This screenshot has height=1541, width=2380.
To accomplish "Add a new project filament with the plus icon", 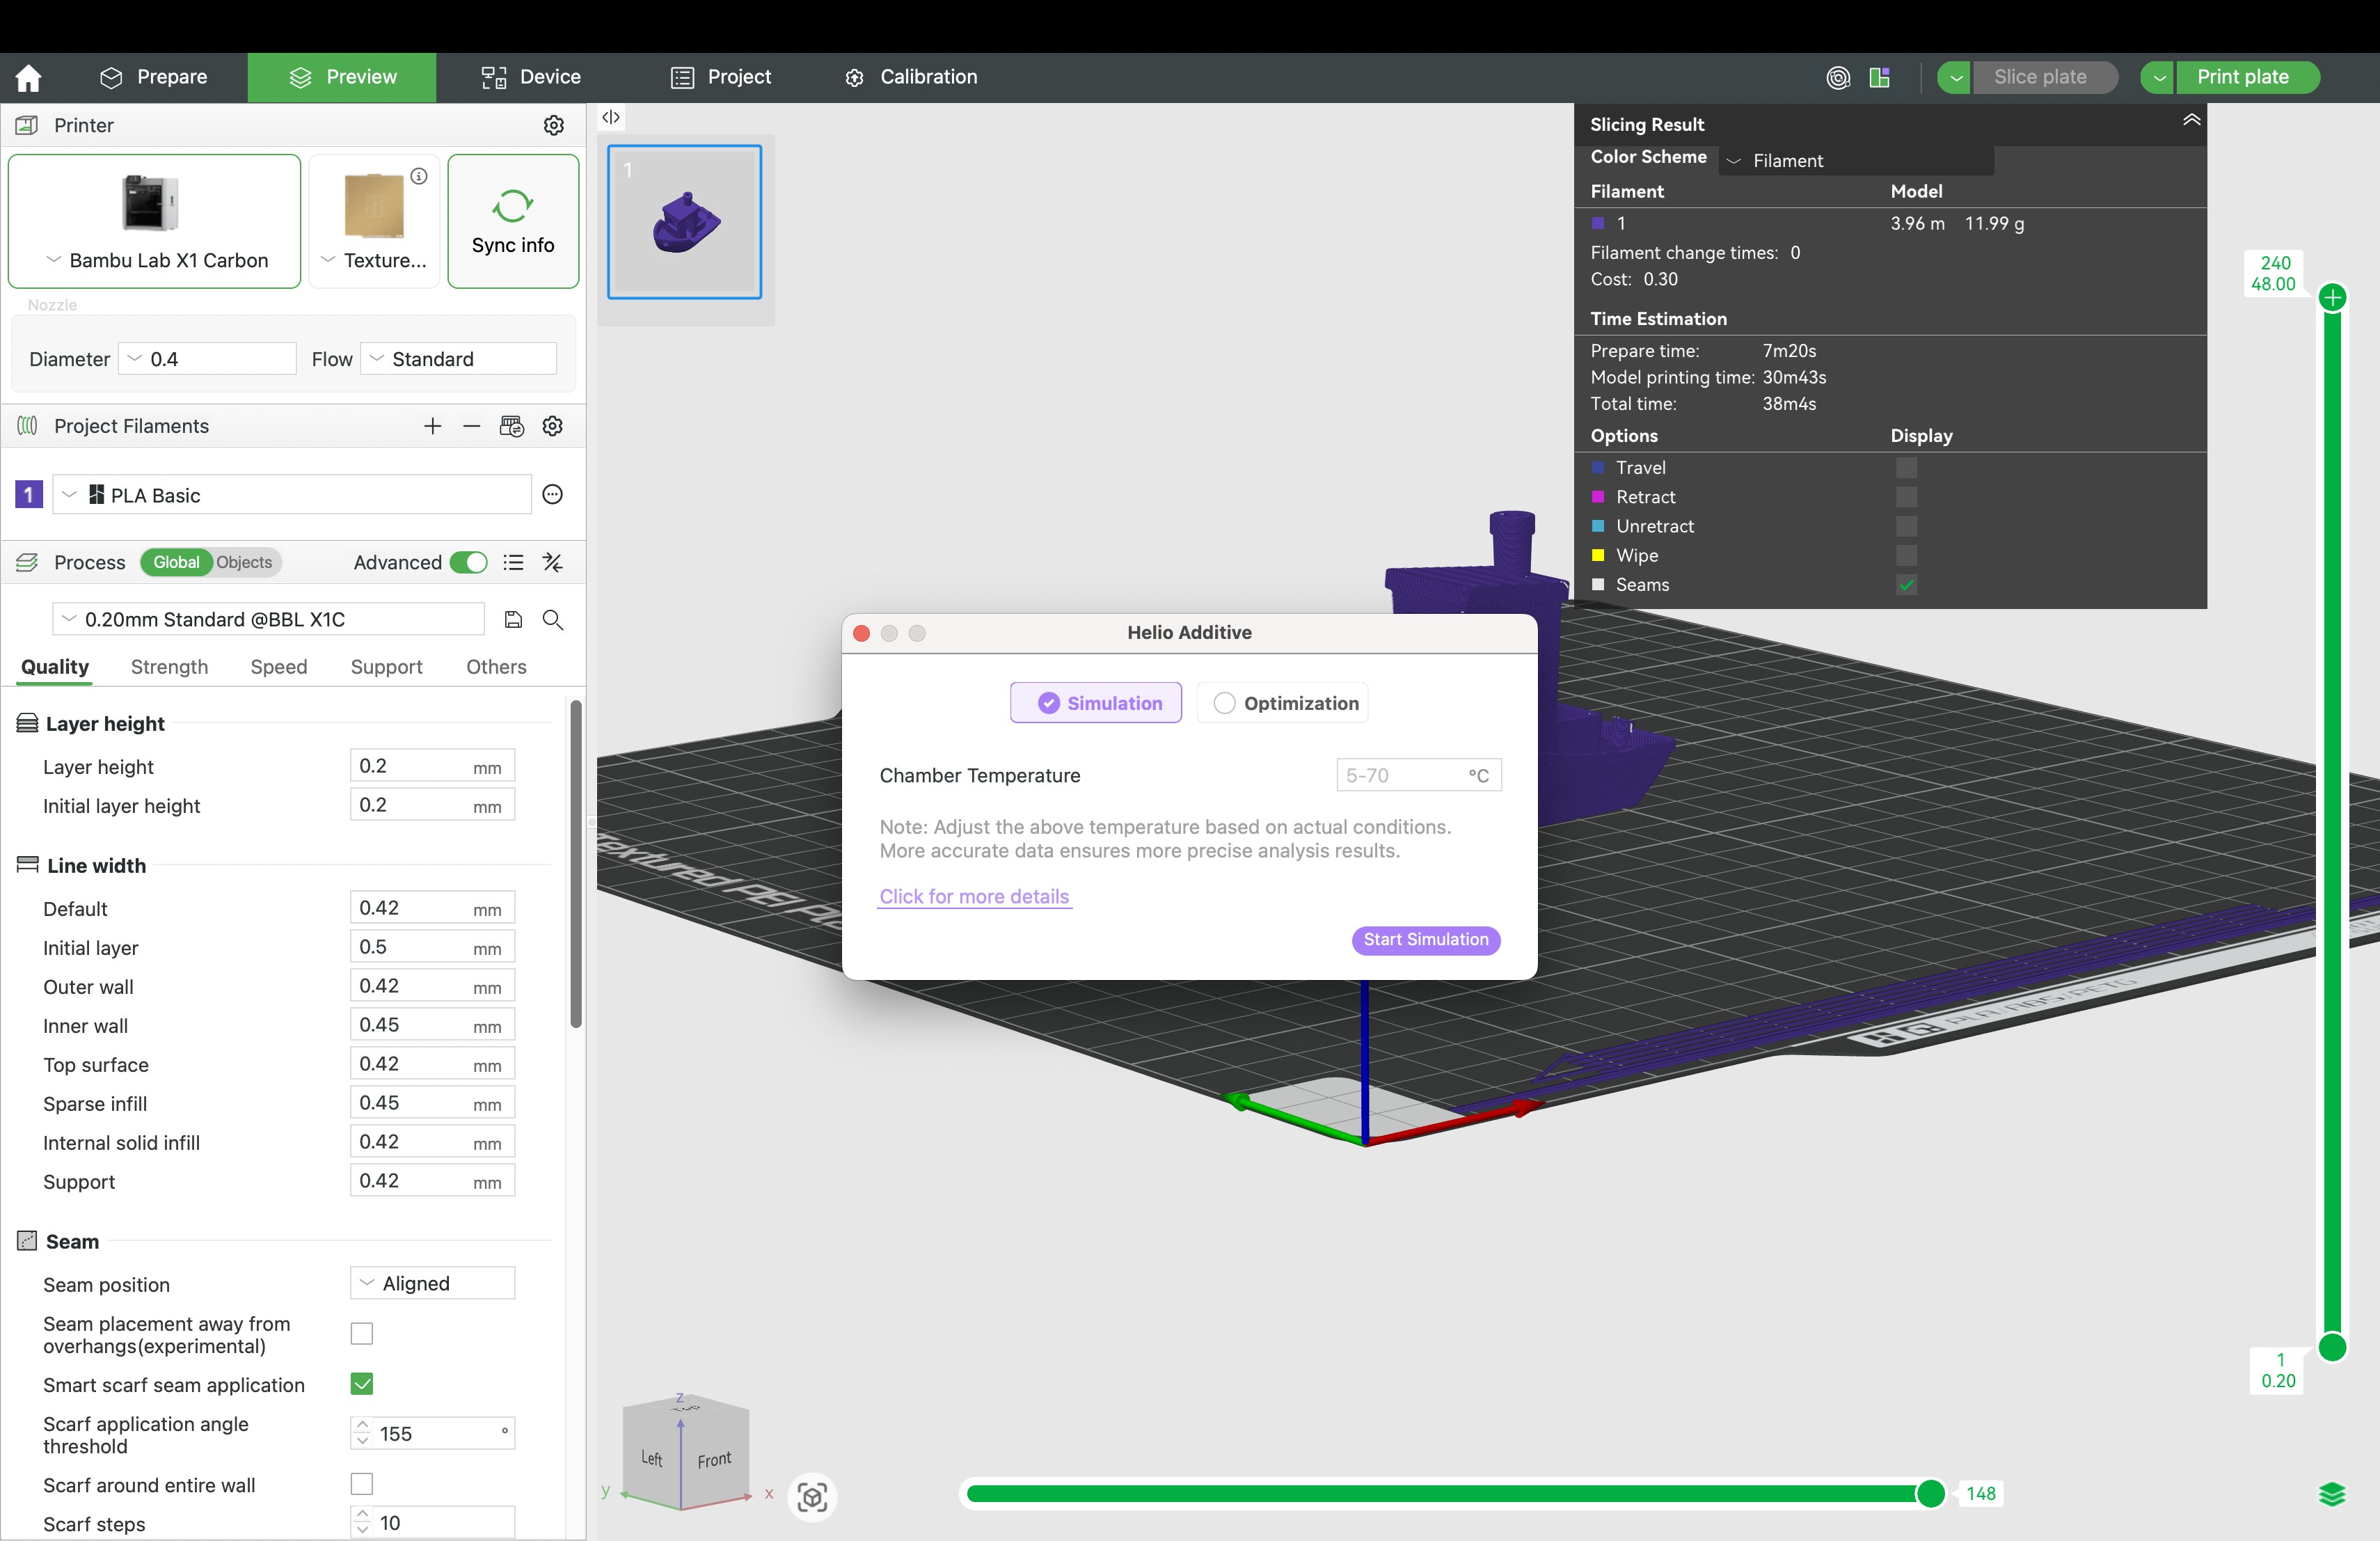I will pyautogui.click(x=432, y=426).
